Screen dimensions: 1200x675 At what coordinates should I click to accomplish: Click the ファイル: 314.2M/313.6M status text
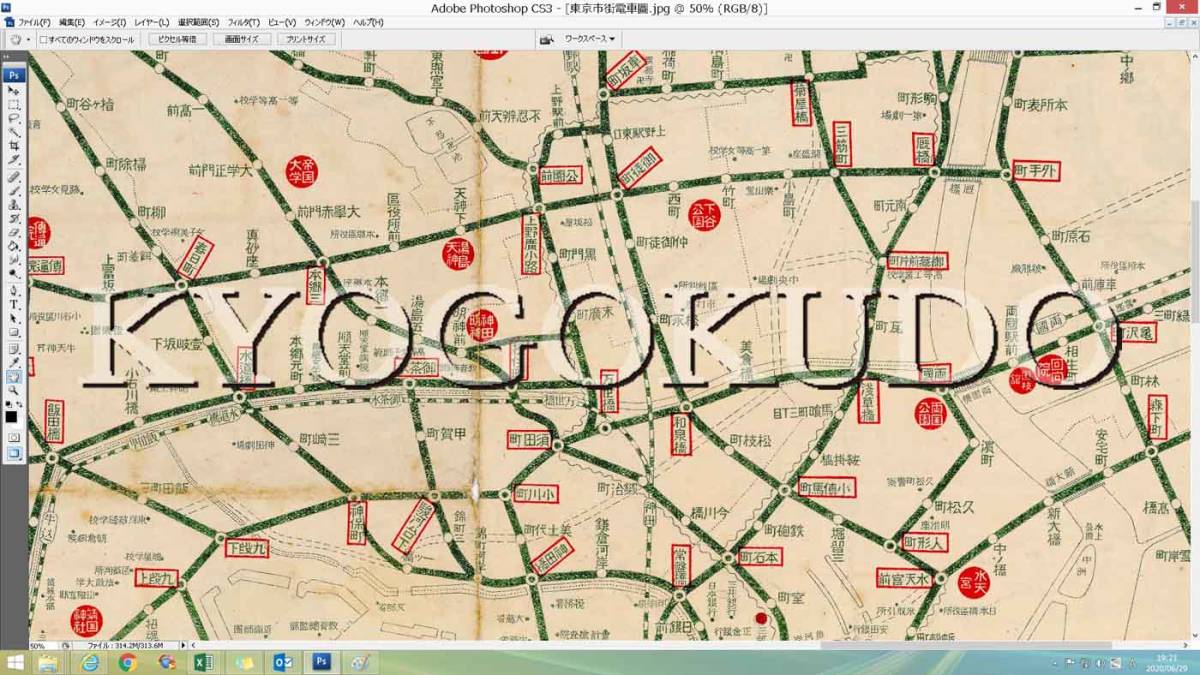127,646
